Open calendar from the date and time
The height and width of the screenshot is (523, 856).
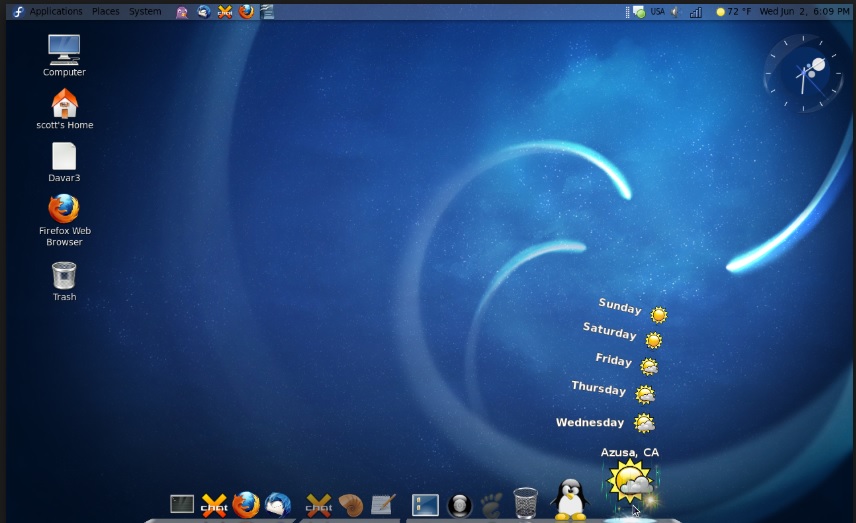803,12
